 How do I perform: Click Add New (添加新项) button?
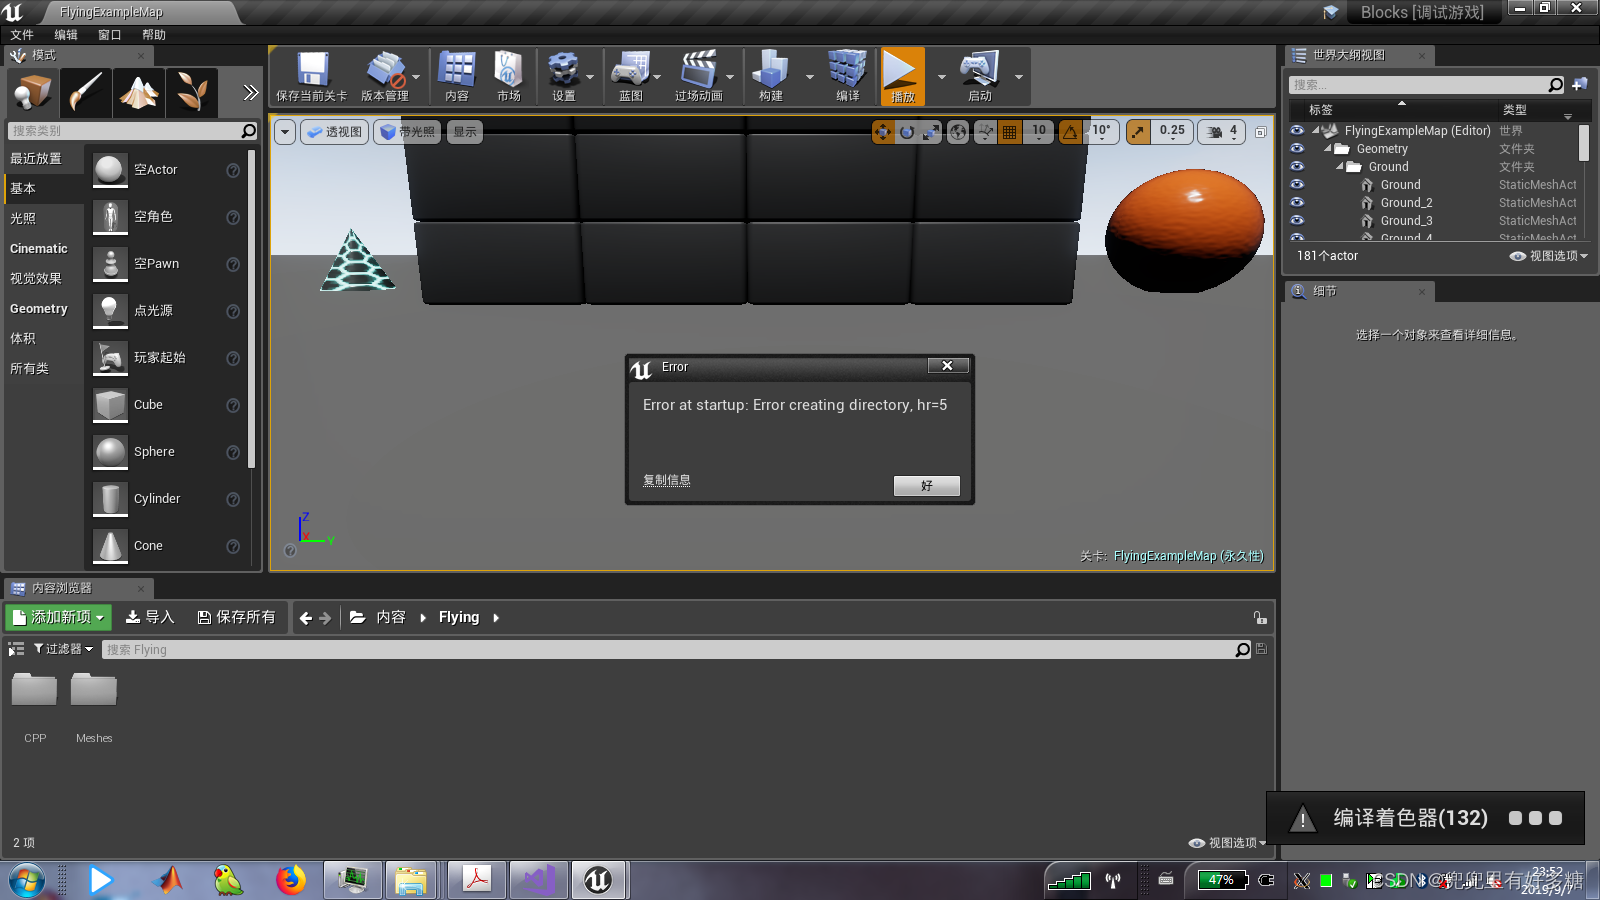pos(58,617)
